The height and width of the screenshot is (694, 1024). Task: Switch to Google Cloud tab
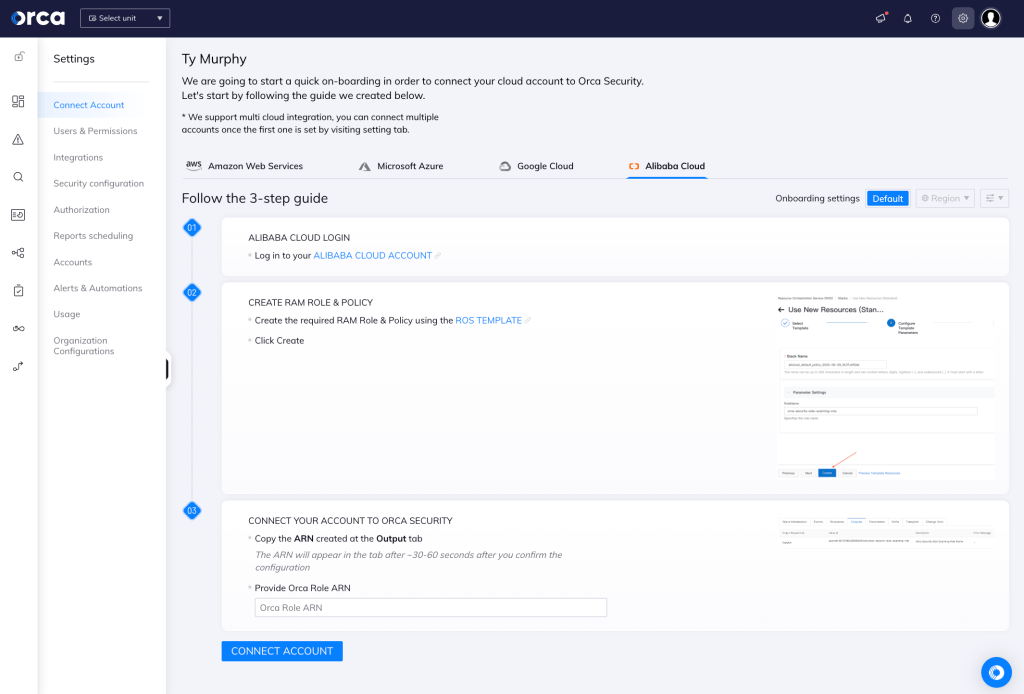point(537,166)
